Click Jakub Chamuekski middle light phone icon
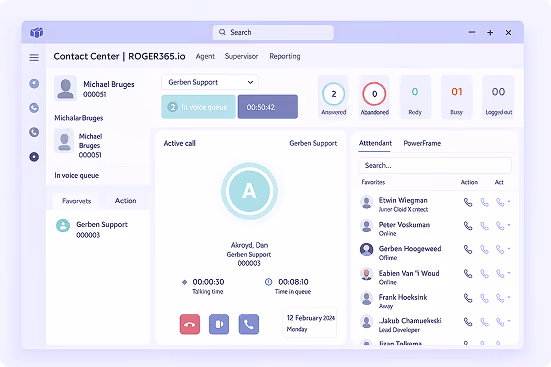The width and height of the screenshot is (551, 367). coord(485,322)
